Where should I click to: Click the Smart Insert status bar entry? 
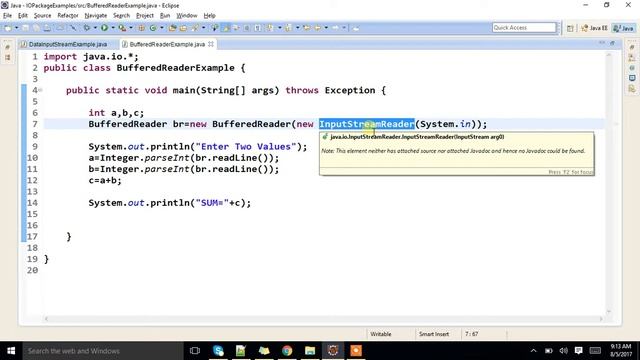(433, 334)
